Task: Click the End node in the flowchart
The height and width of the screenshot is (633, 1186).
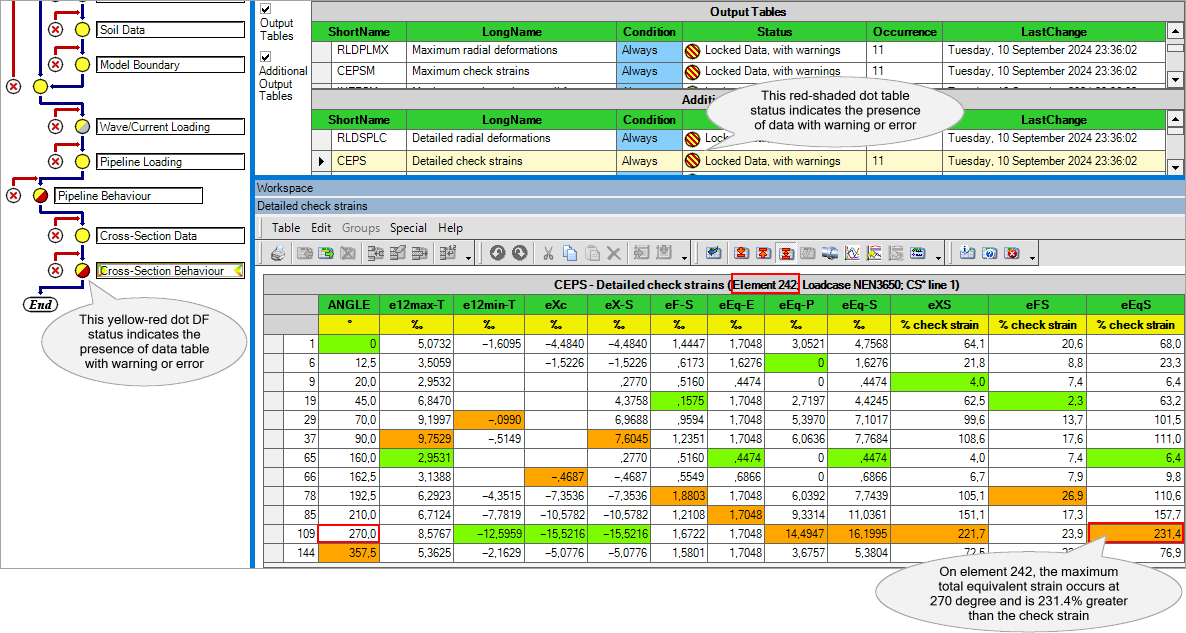Action: [x=40, y=304]
